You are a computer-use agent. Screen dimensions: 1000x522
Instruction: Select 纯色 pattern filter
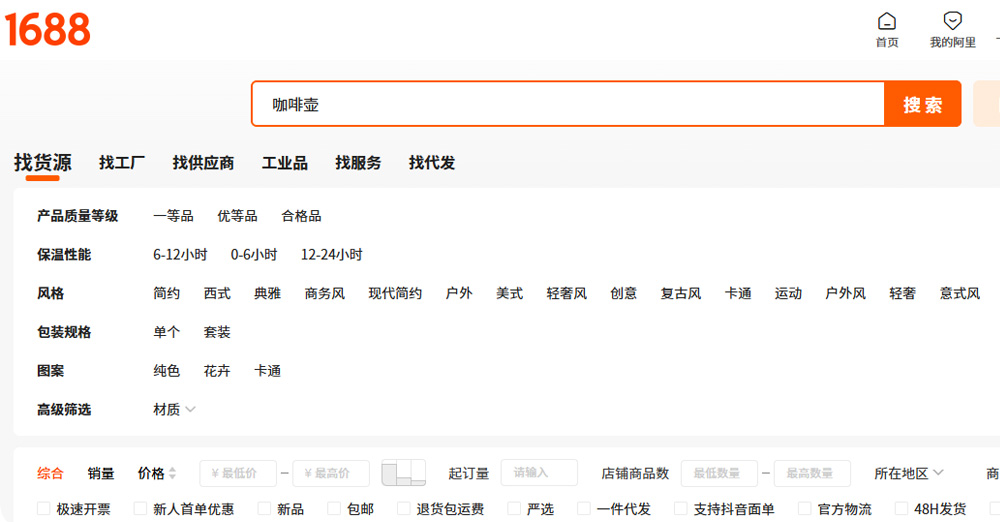(x=166, y=371)
